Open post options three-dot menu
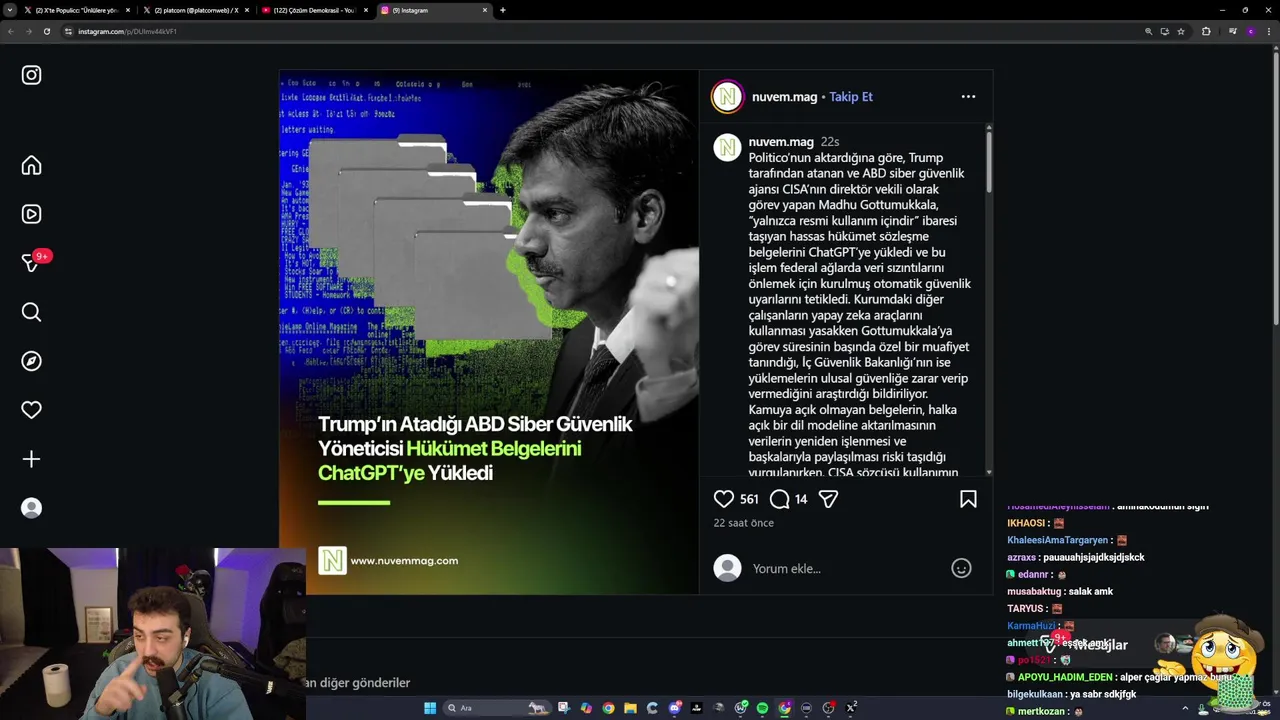Viewport: 1280px width, 720px height. [968, 97]
